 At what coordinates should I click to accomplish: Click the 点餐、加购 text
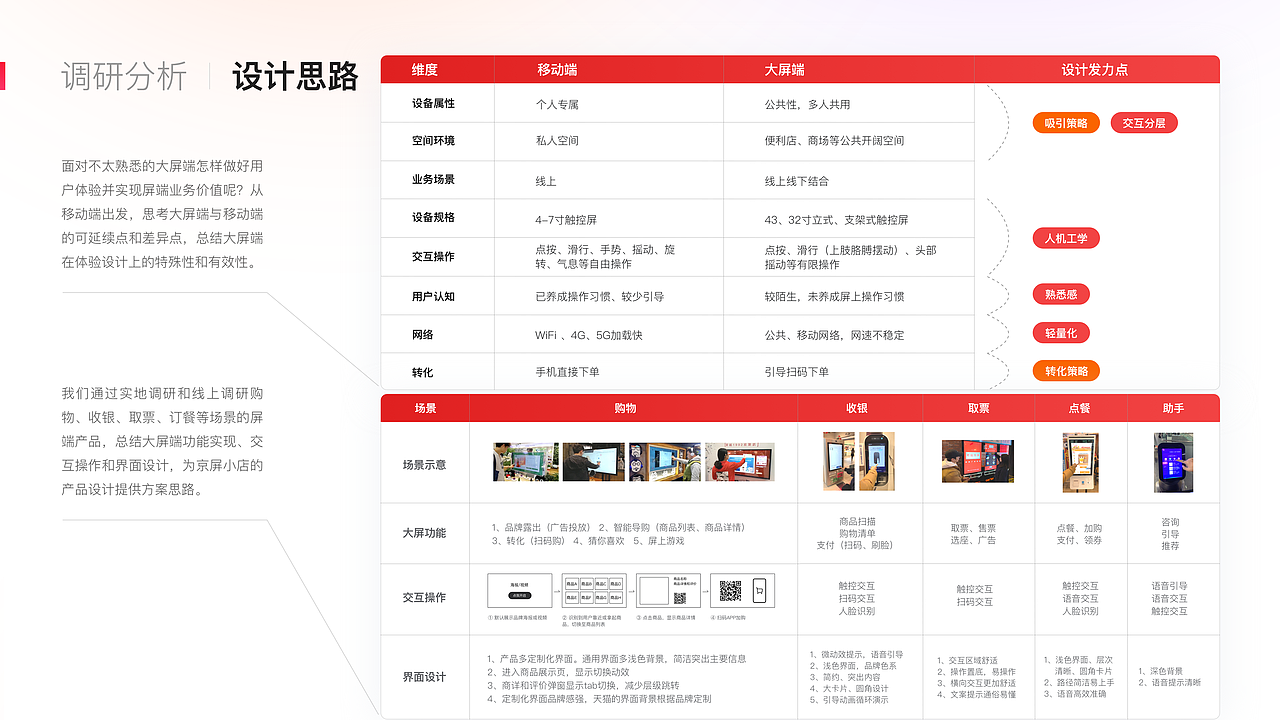click(x=1080, y=528)
